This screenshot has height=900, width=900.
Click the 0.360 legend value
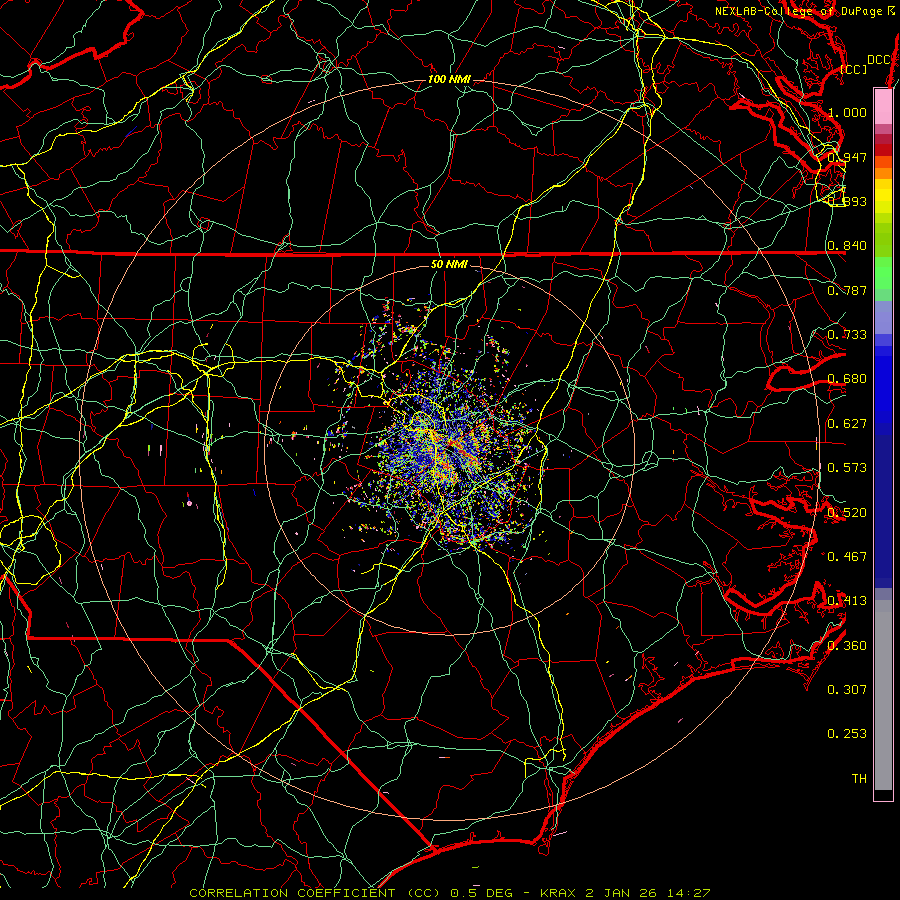[847, 646]
